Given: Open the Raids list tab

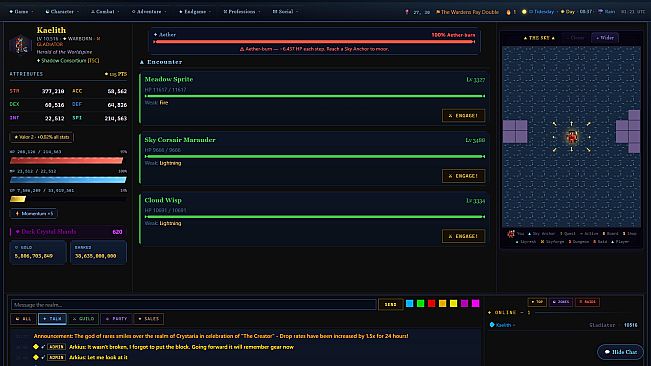Looking at the screenshot, I should pyautogui.click(x=587, y=302).
